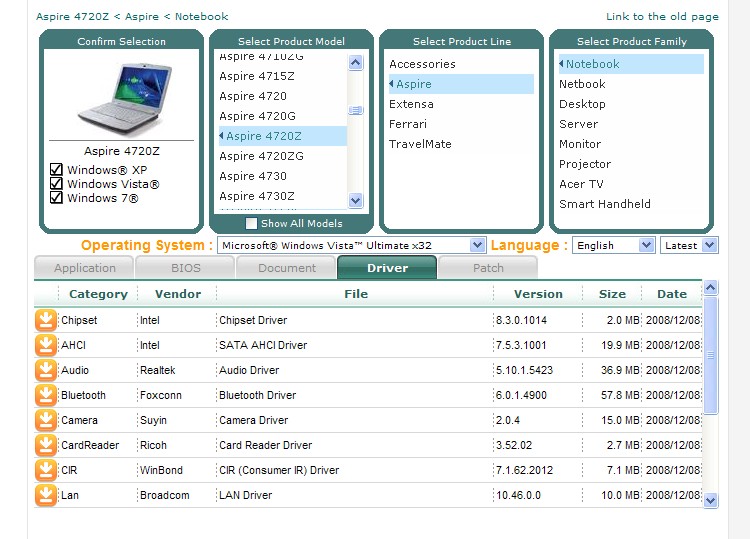
Task: Select Smart Handheld product family
Action: coord(605,205)
